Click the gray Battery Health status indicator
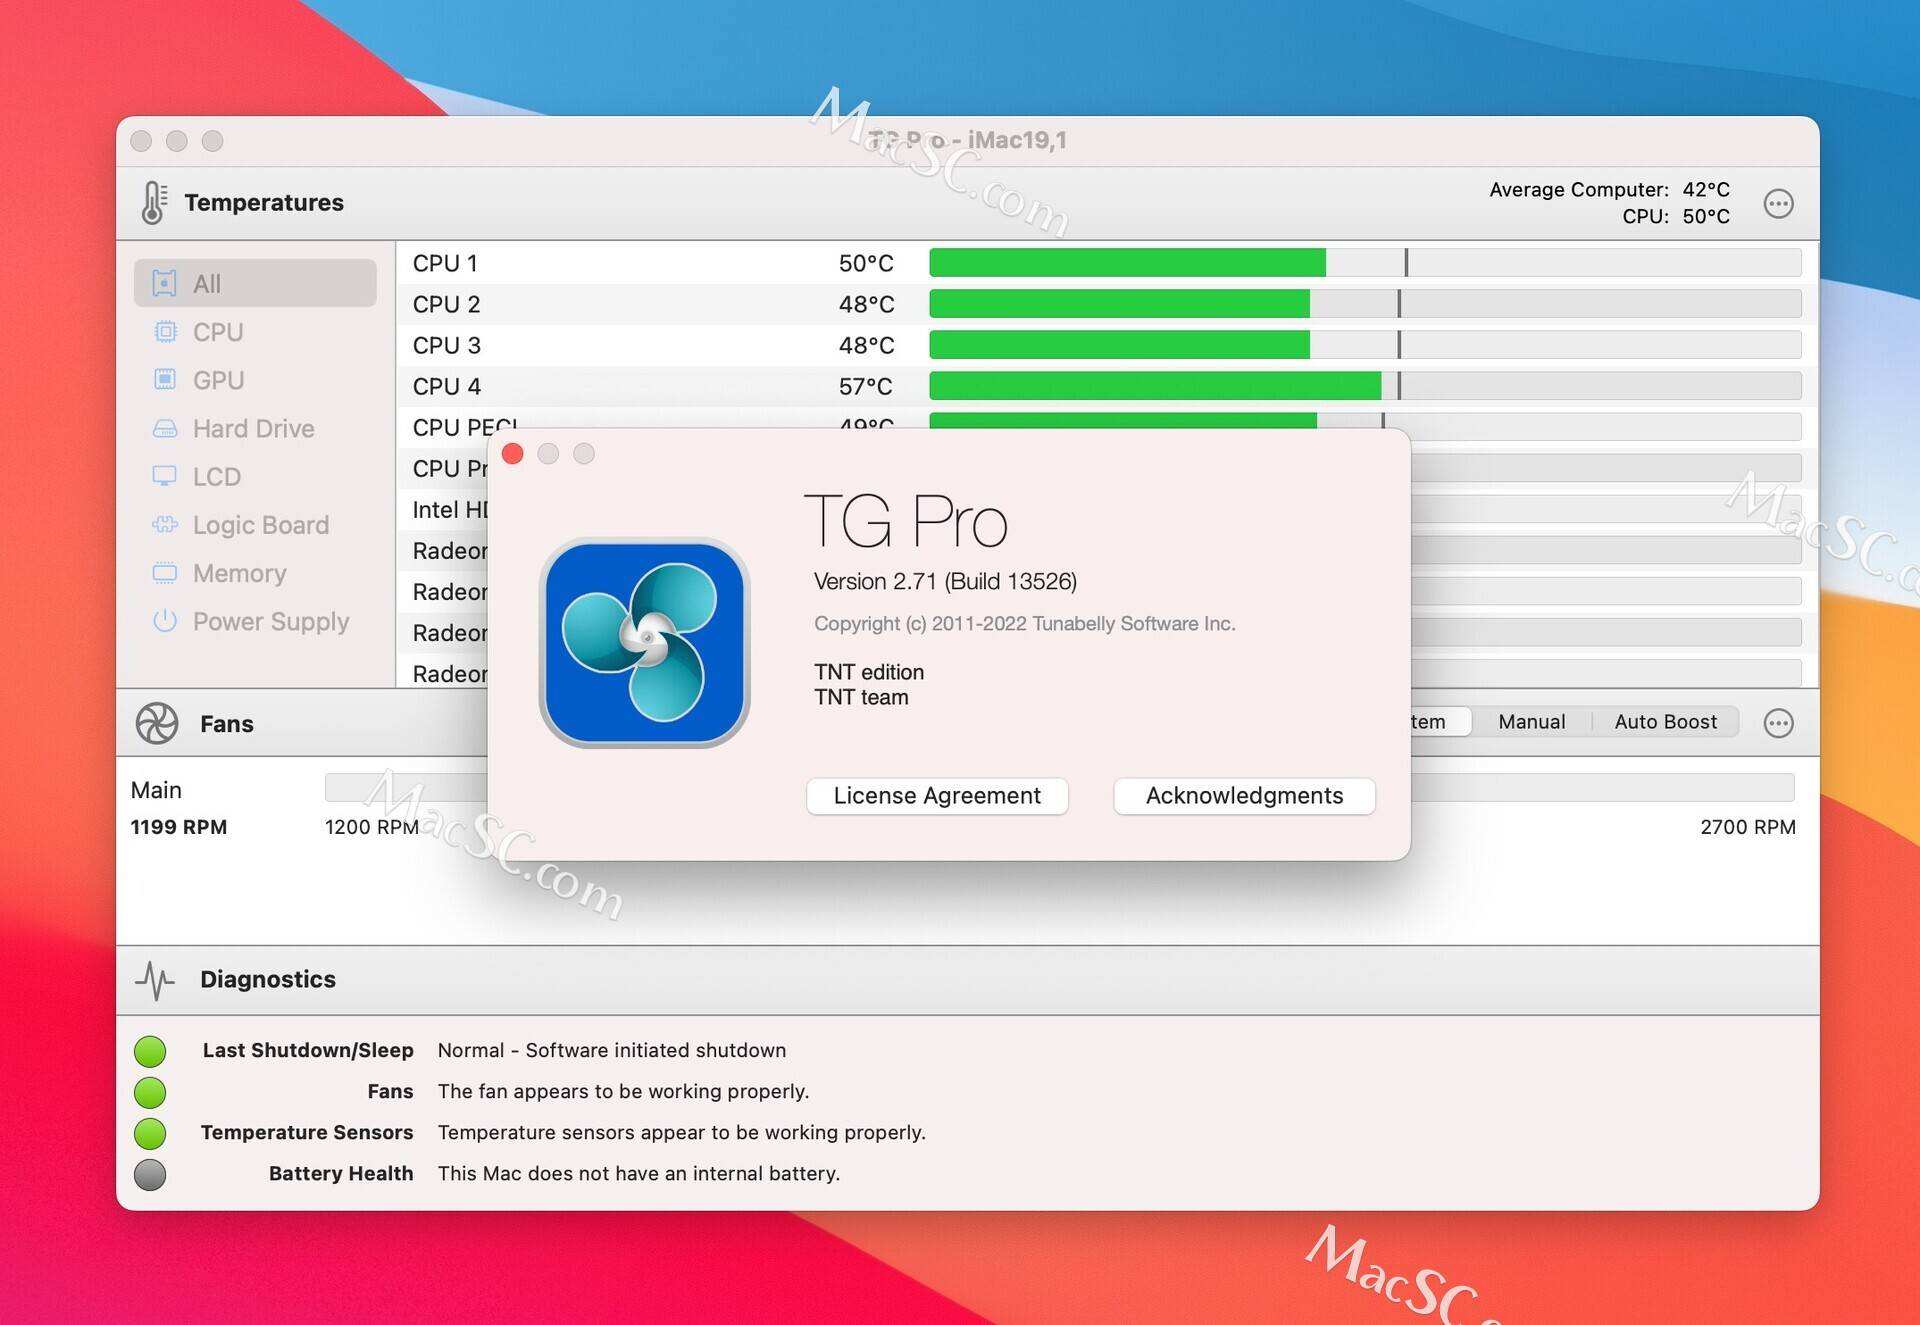 point(150,1174)
